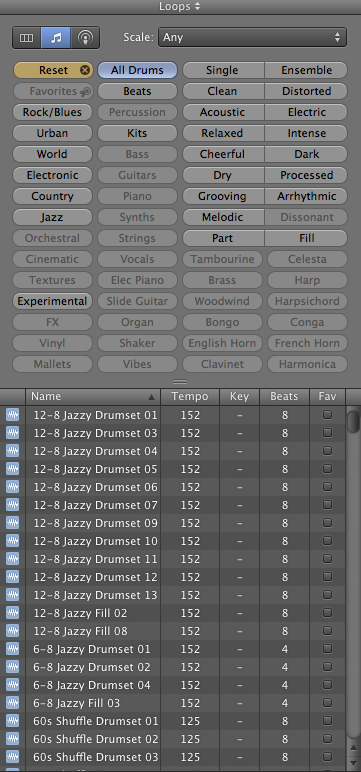This screenshot has height=772, width=361.
Task: Open the Loops panel title popup menu
Action: pos(180,6)
